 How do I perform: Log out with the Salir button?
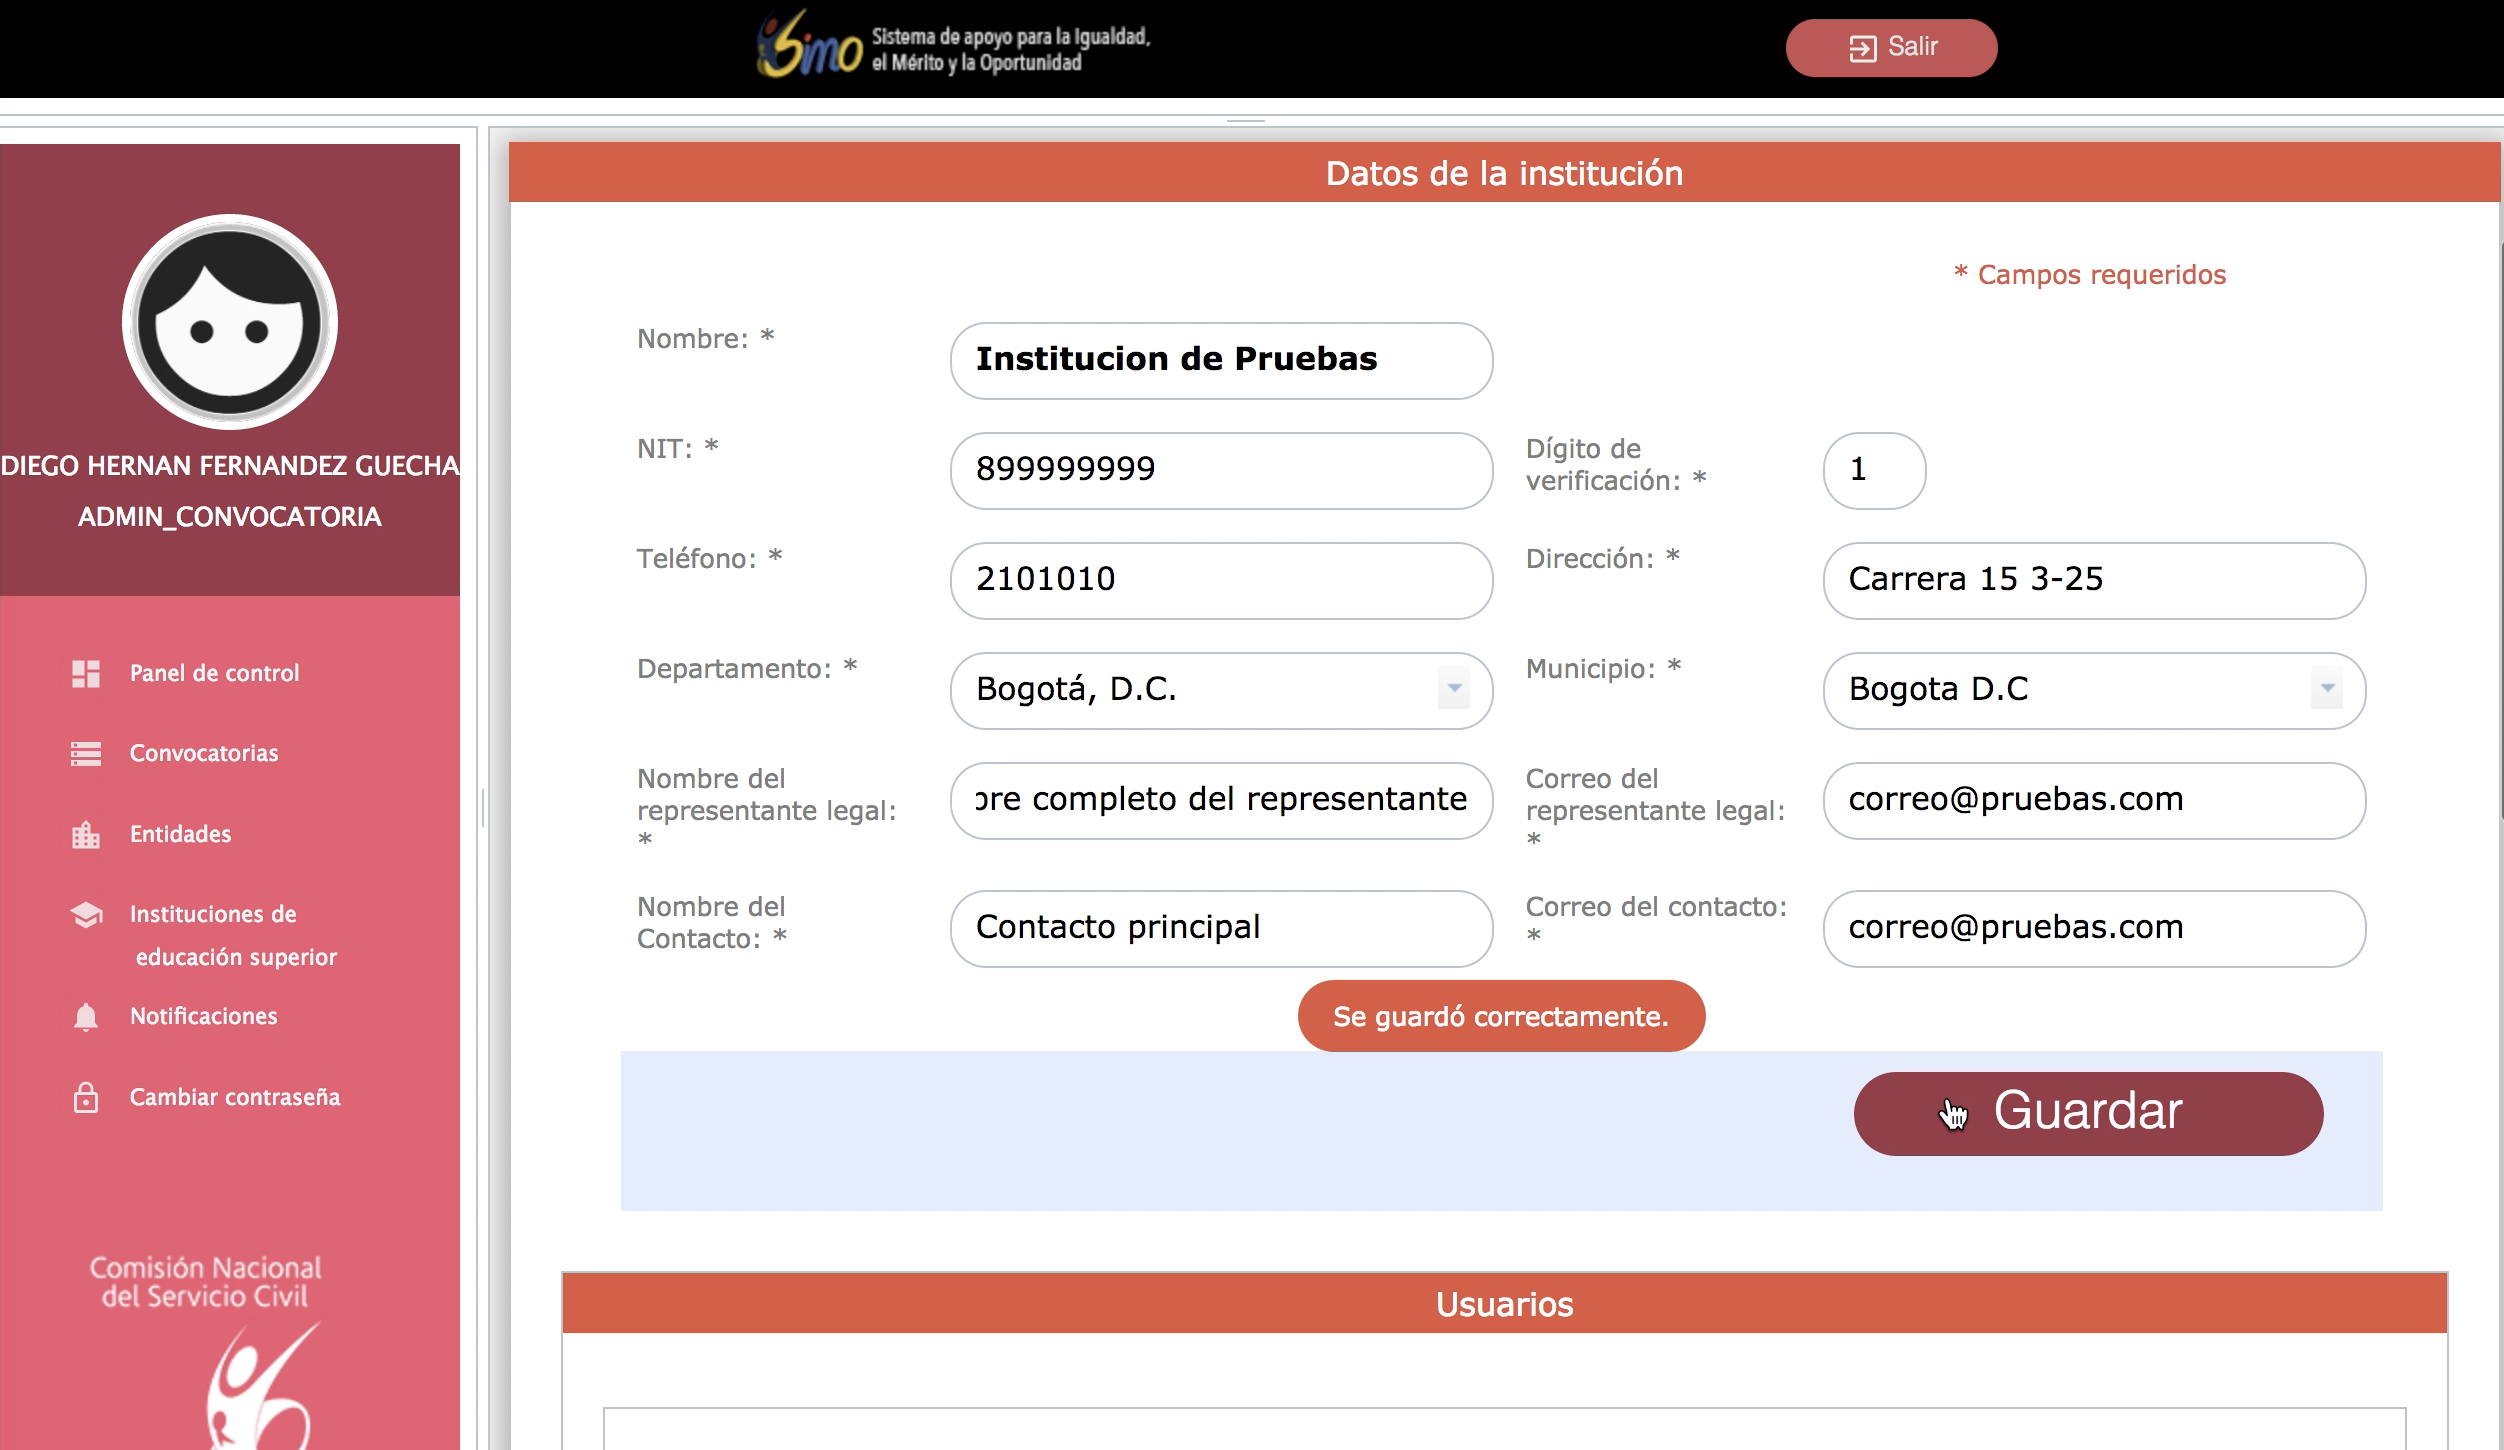pos(1891,48)
